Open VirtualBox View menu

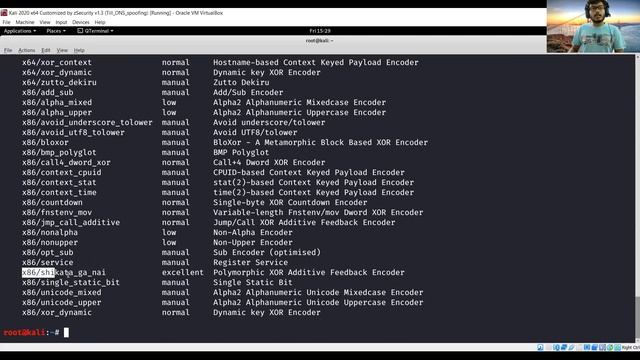[x=45, y=22]
